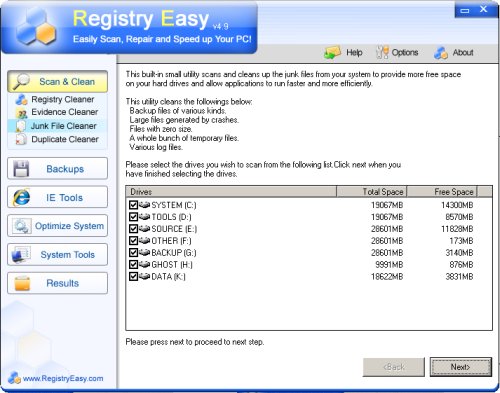500x393 pixels.
Task: Open the Results section
Action: pyautogui.click(x=57, y=283)
